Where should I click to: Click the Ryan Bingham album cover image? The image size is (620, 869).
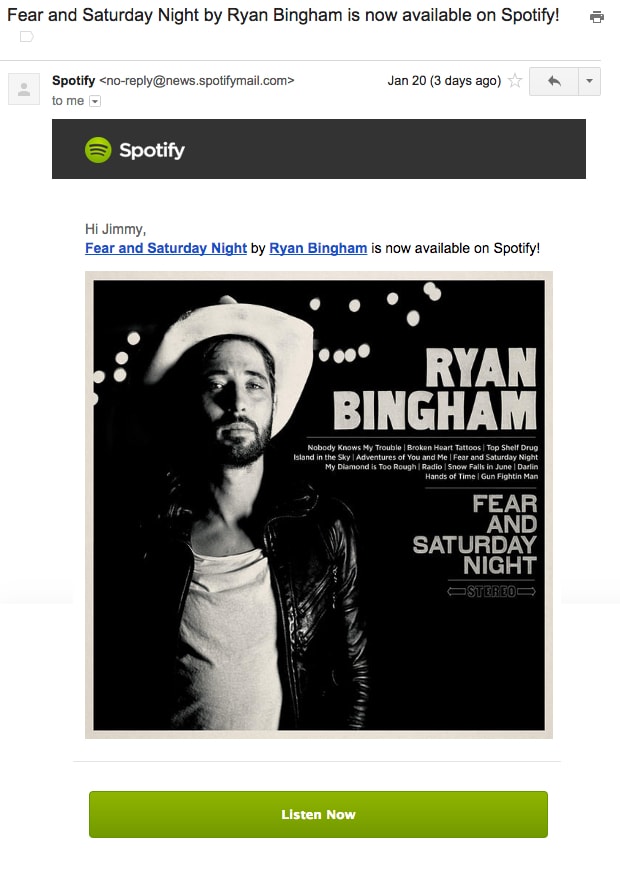point(319,505)
